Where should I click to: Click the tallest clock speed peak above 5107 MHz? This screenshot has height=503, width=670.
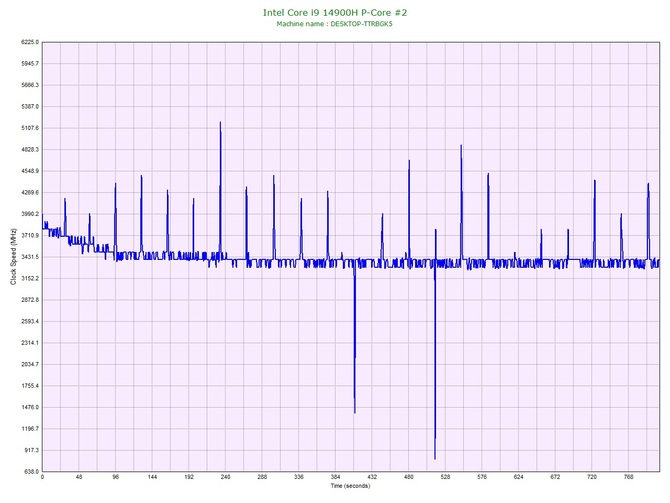click(x=220, y=123)
